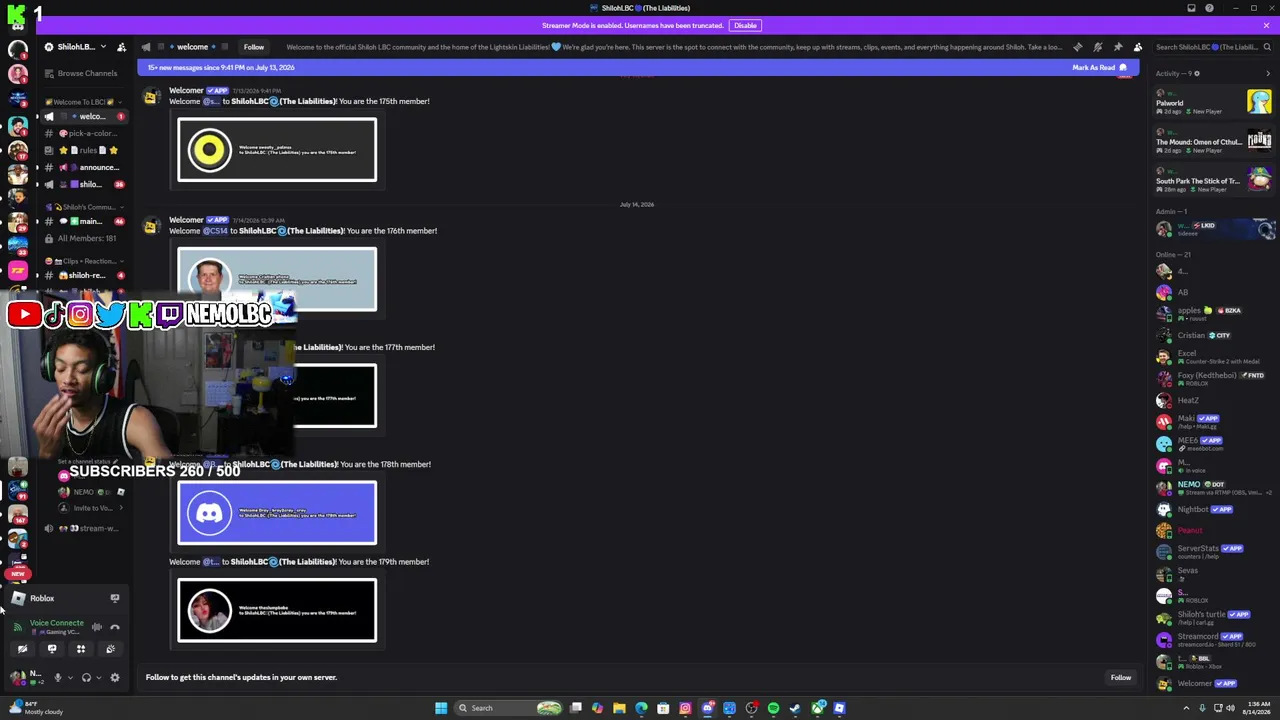Open the pick-a-color channel

click(x=85, y=133)
